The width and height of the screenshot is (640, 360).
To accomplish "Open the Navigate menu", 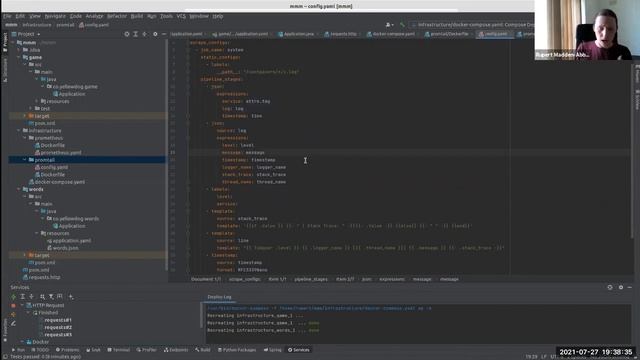I will [x=55, y=16].
